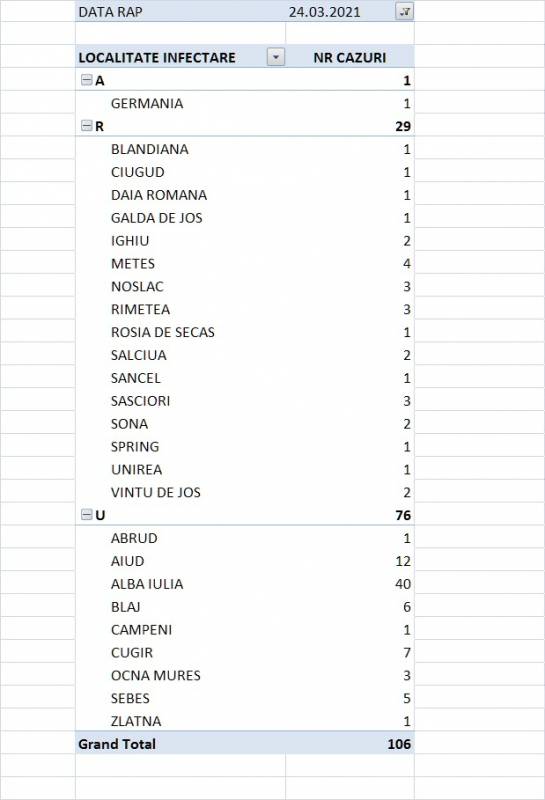545x800 pixels.
Task: Collapse the U group
Action: click(87, 515)
